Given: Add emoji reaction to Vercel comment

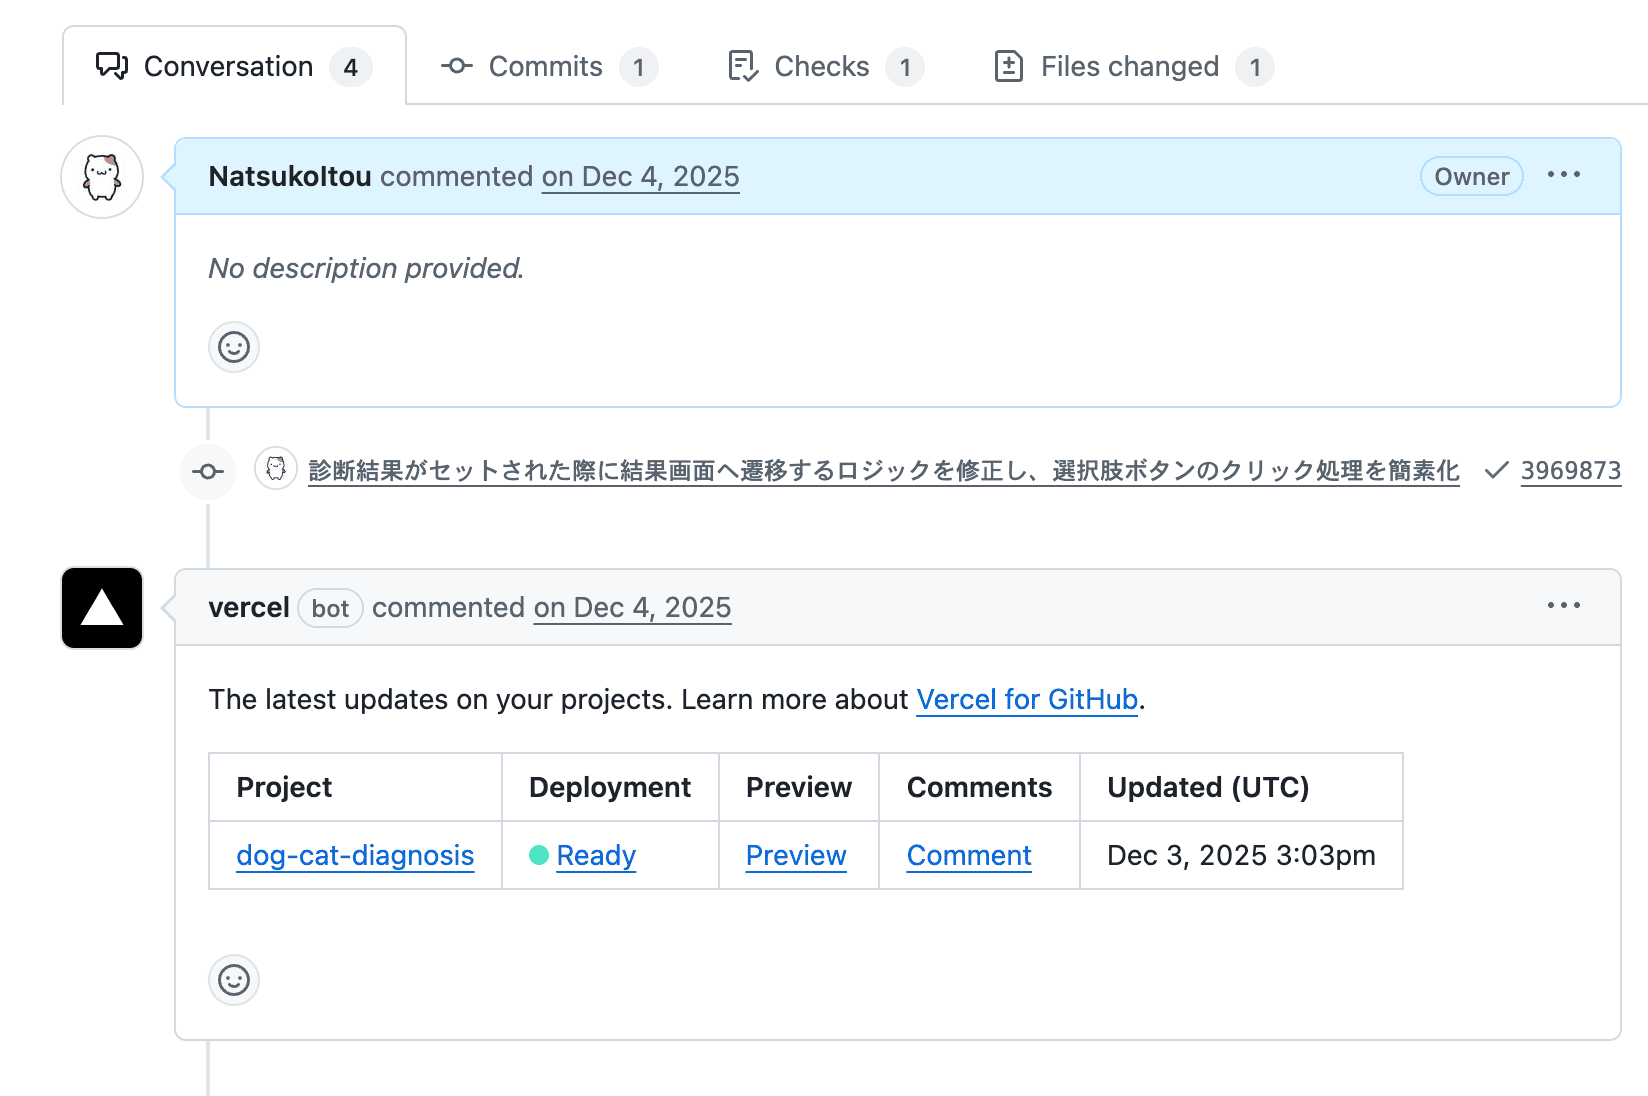Looking at the screenshot, I should (x=234, y=980).
